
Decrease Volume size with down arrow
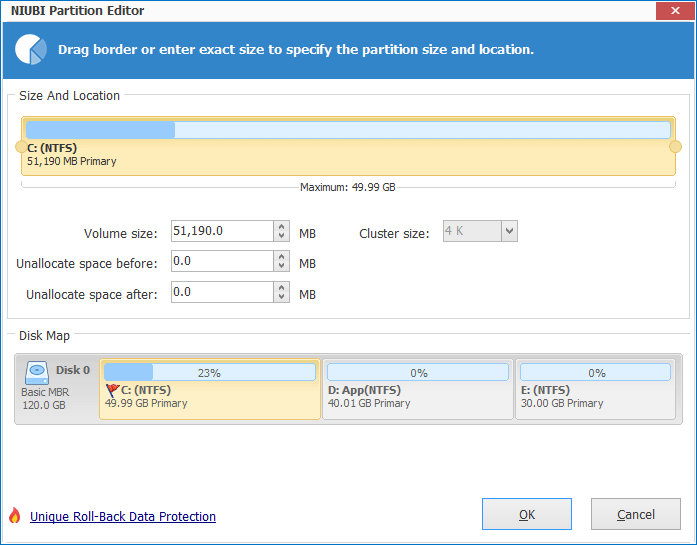click(281, 236)
